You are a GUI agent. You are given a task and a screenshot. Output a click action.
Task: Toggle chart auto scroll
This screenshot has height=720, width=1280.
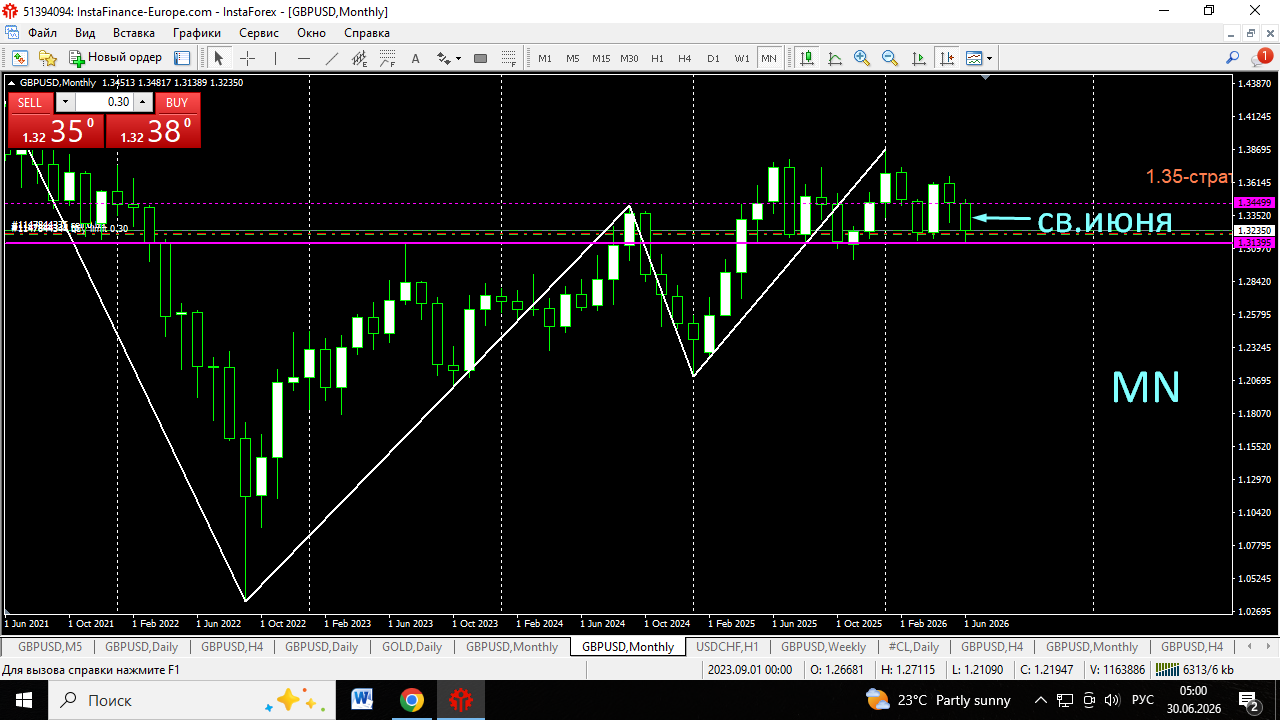click(x=918, y=58)
